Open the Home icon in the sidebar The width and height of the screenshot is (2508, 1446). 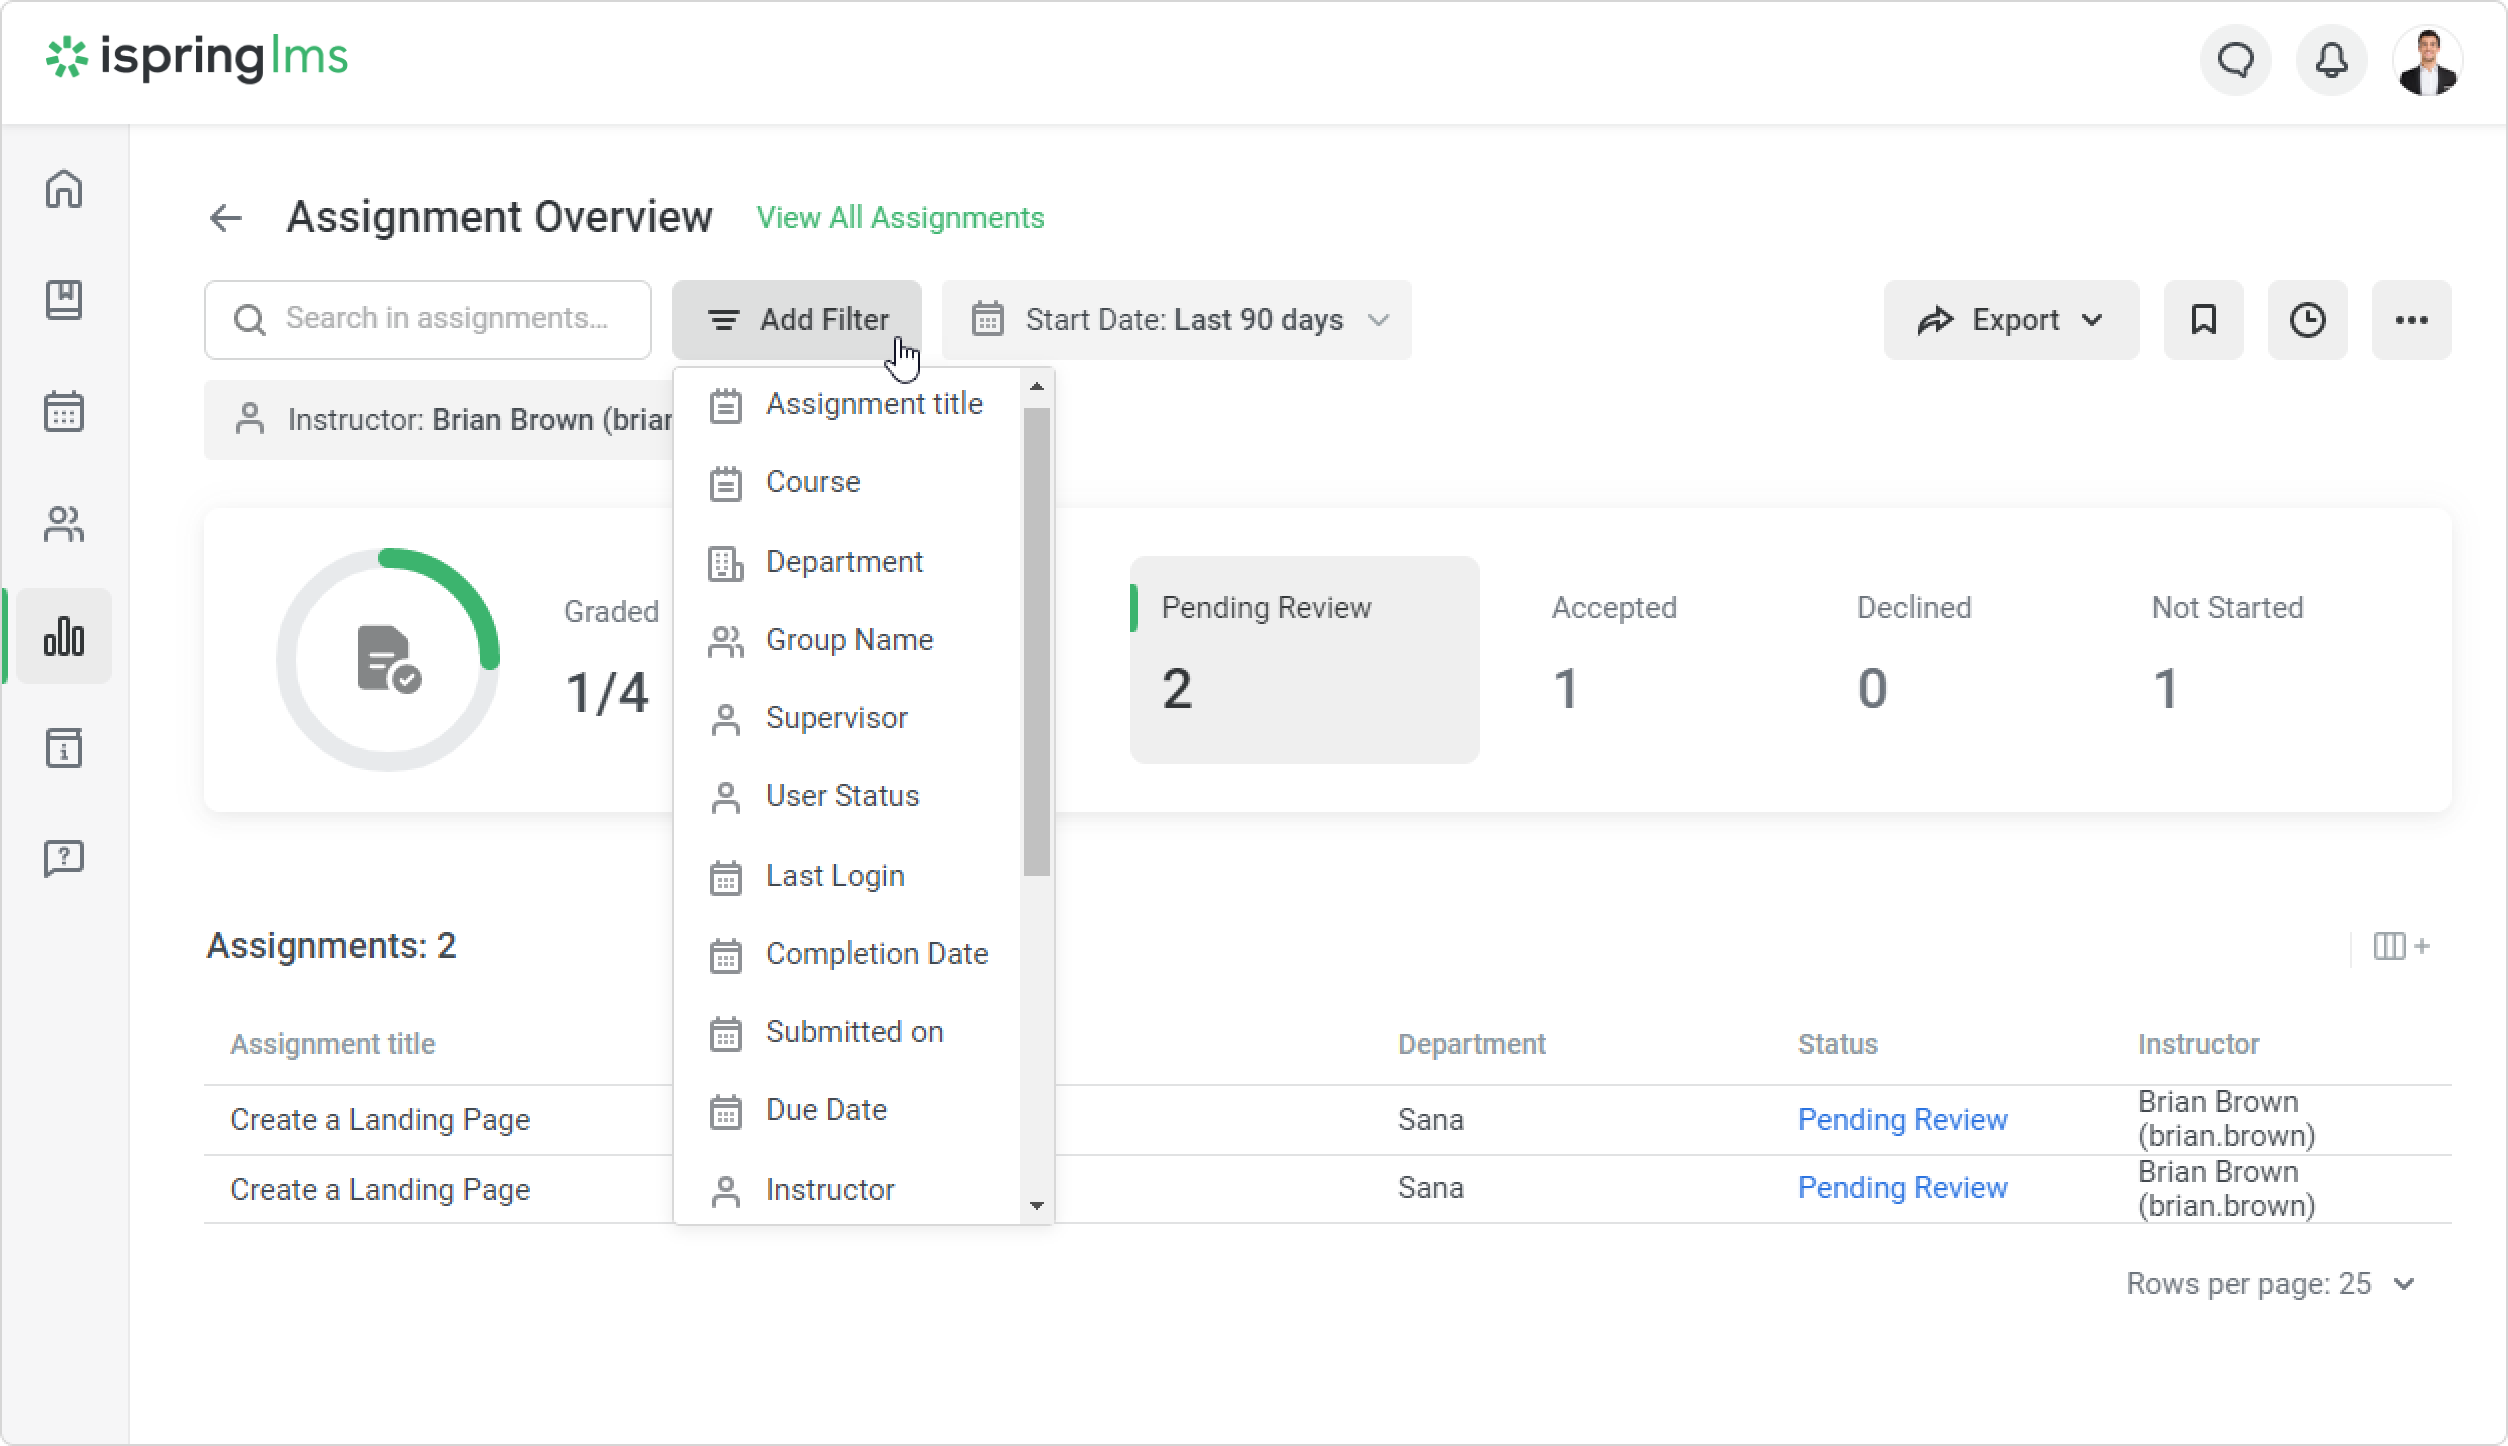coord(64,188)
